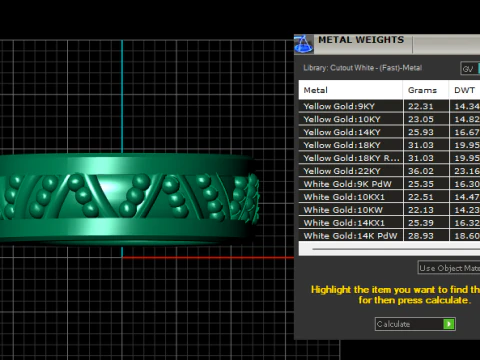Screen dimensions: 480x360
Task: Select the White Gold:14KX1 row
Action: (389, 223)
